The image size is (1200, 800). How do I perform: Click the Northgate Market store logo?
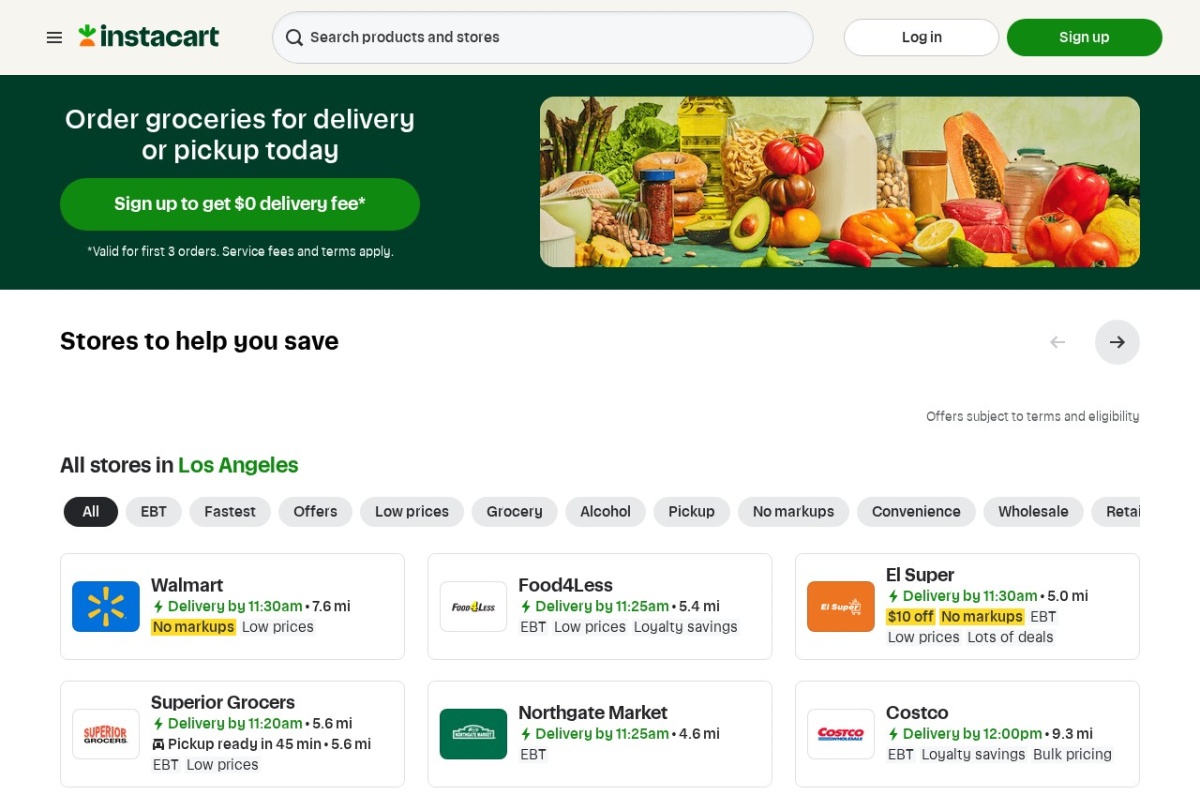pyautogui.click(x=473, y=734)
